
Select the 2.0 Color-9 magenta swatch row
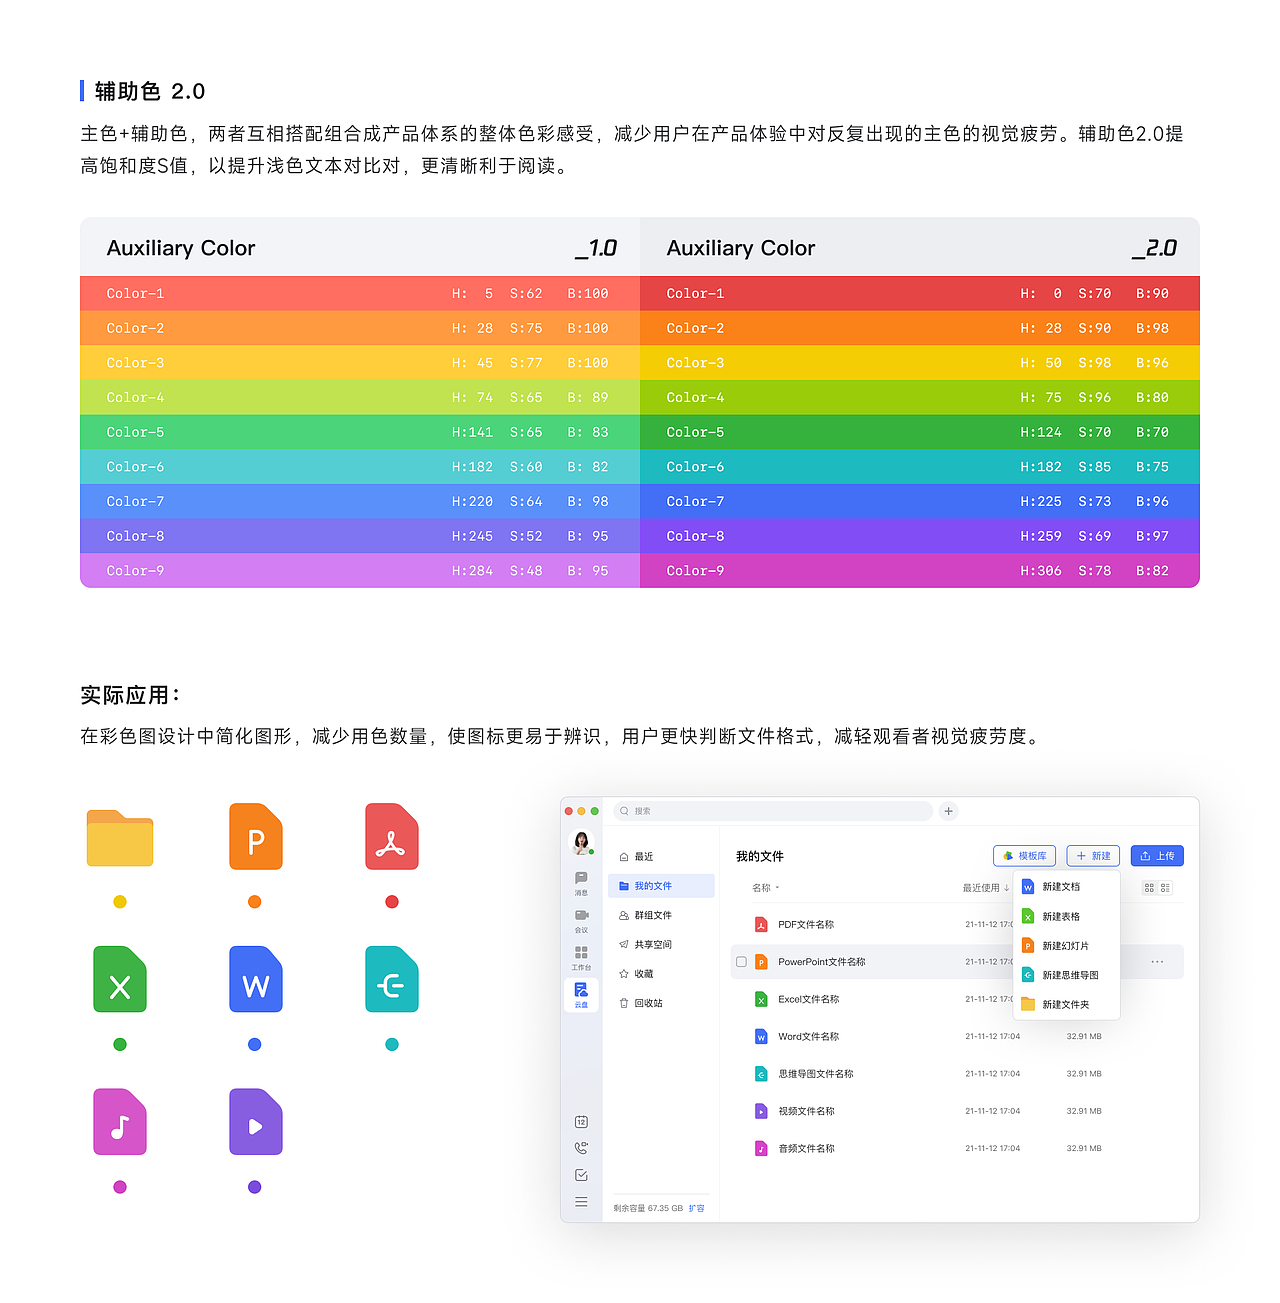tap(920, 571)
